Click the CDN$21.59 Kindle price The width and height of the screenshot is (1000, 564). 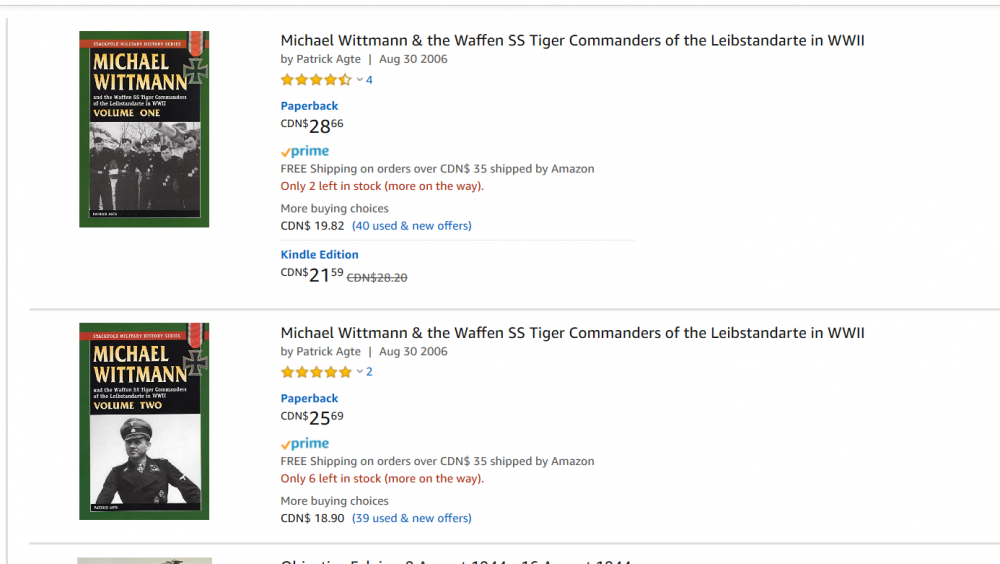(x=312, y=275)
